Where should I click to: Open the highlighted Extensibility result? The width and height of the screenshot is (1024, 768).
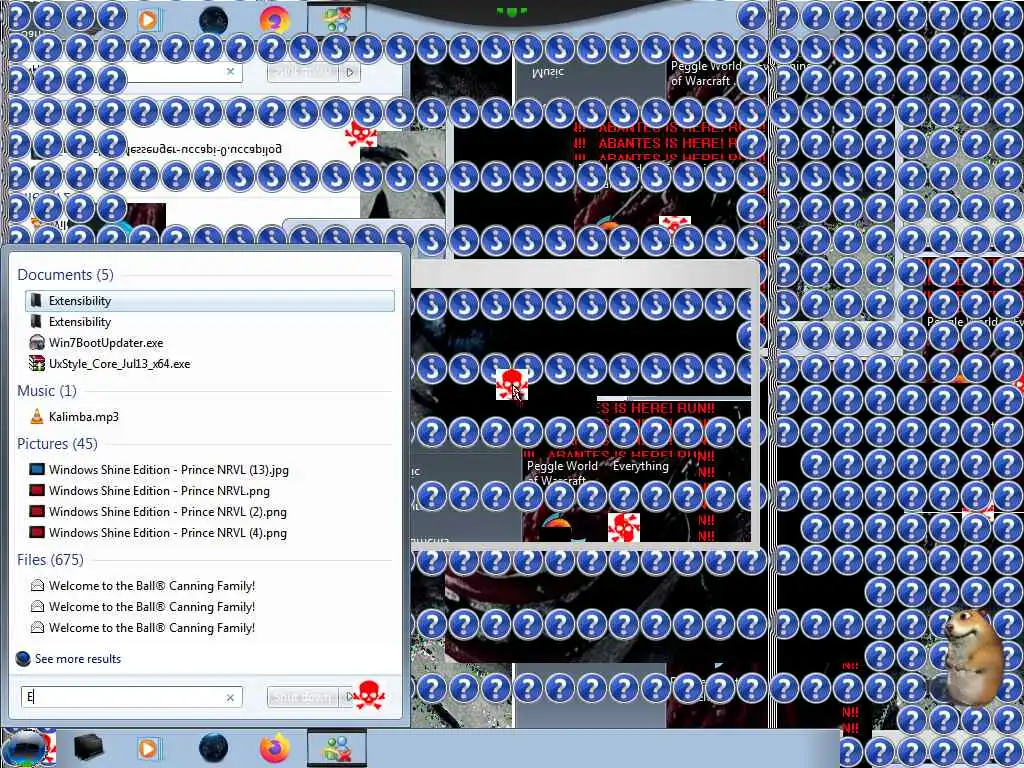point(210,300)
